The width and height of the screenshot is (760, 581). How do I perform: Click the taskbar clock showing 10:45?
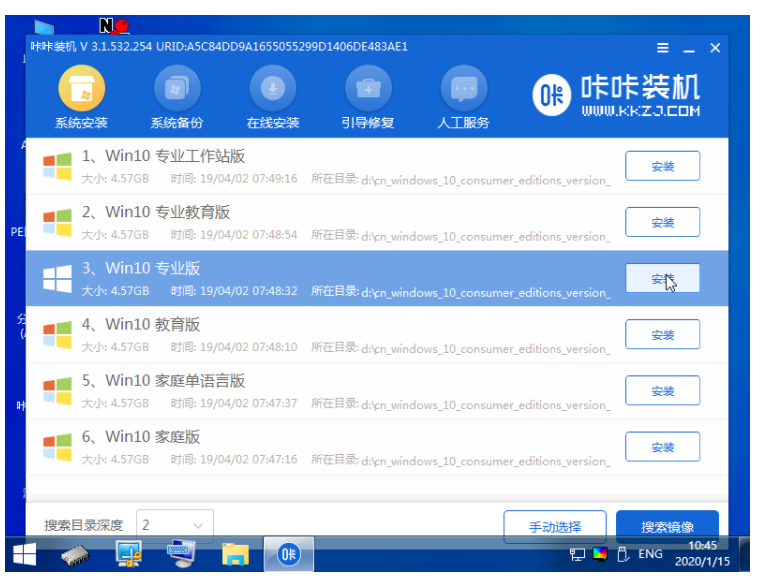coord(701,554)
